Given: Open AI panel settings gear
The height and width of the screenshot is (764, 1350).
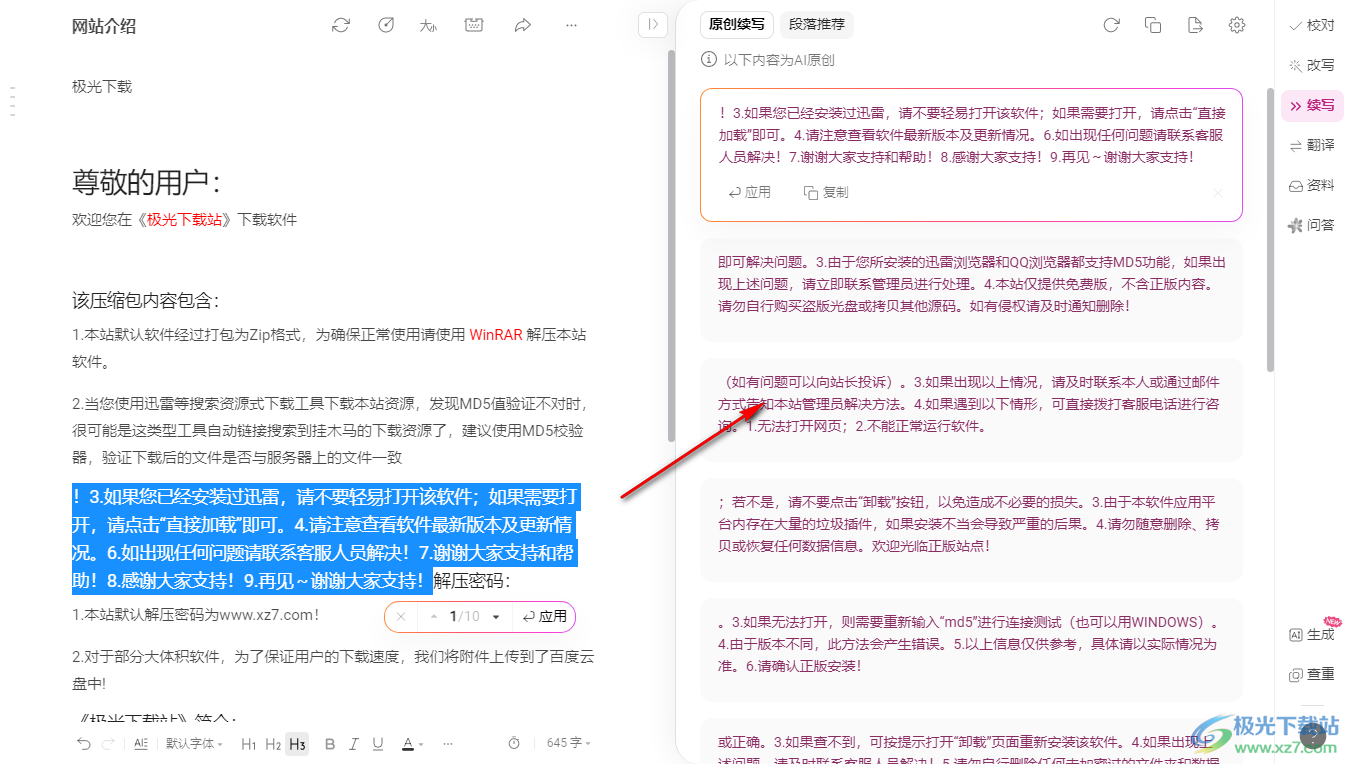Looking at the screenshot, I should 1237,25.
